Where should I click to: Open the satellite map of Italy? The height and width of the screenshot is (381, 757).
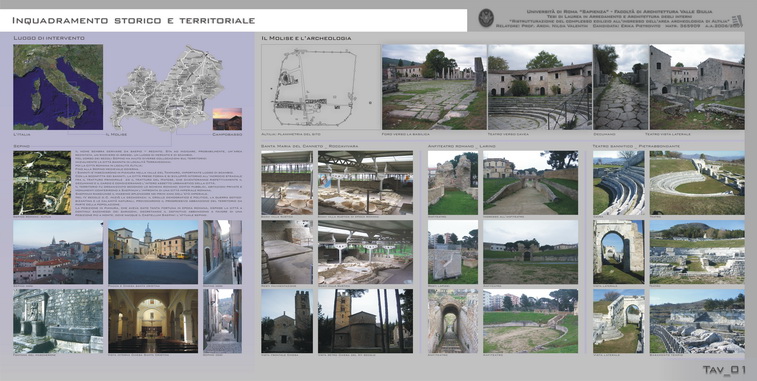point(58,87)
